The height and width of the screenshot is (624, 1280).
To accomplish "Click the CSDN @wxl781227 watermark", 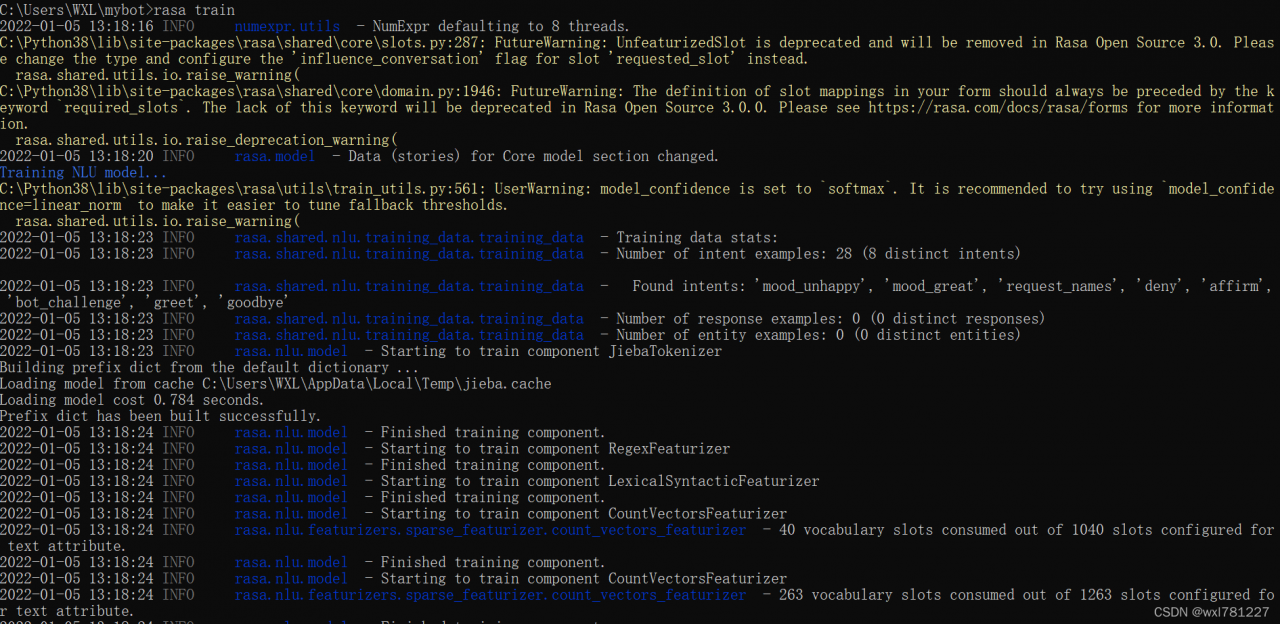I will 1210,612.
